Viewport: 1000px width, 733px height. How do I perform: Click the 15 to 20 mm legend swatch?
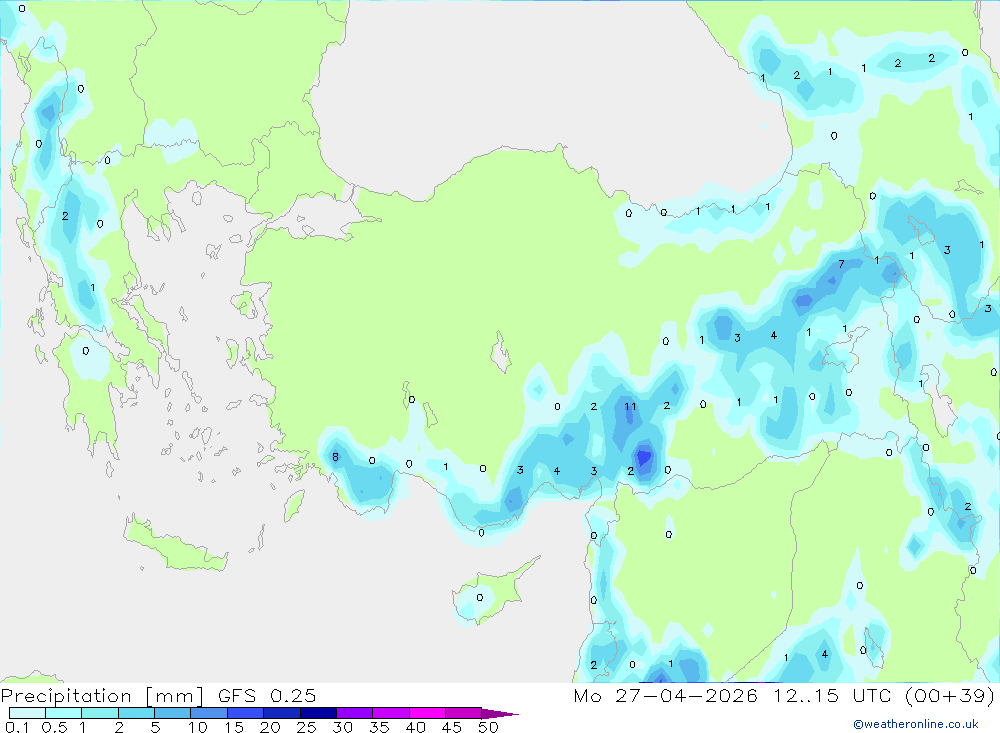click(x=245, y=713)
